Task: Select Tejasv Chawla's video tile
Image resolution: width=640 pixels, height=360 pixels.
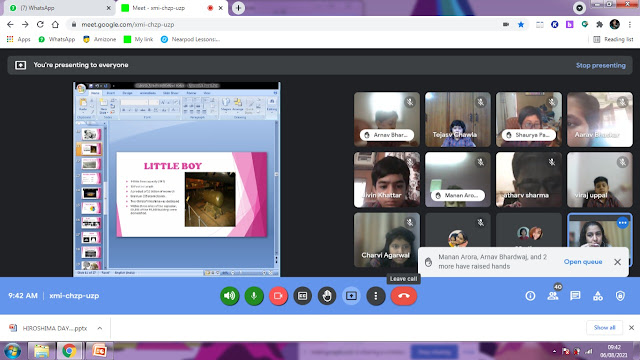Action: 458,119
